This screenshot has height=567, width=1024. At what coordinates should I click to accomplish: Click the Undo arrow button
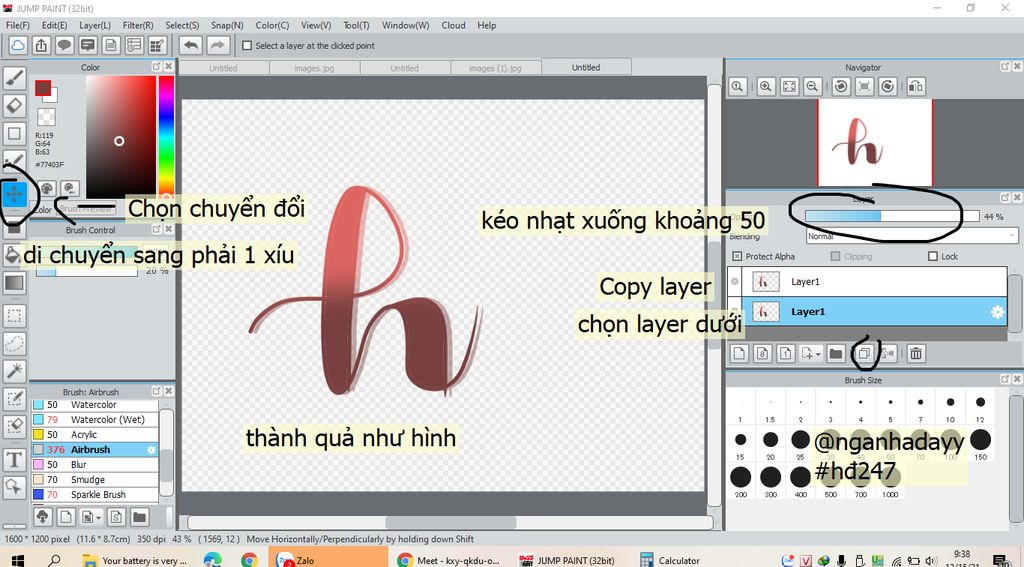(x=191, y=45)
